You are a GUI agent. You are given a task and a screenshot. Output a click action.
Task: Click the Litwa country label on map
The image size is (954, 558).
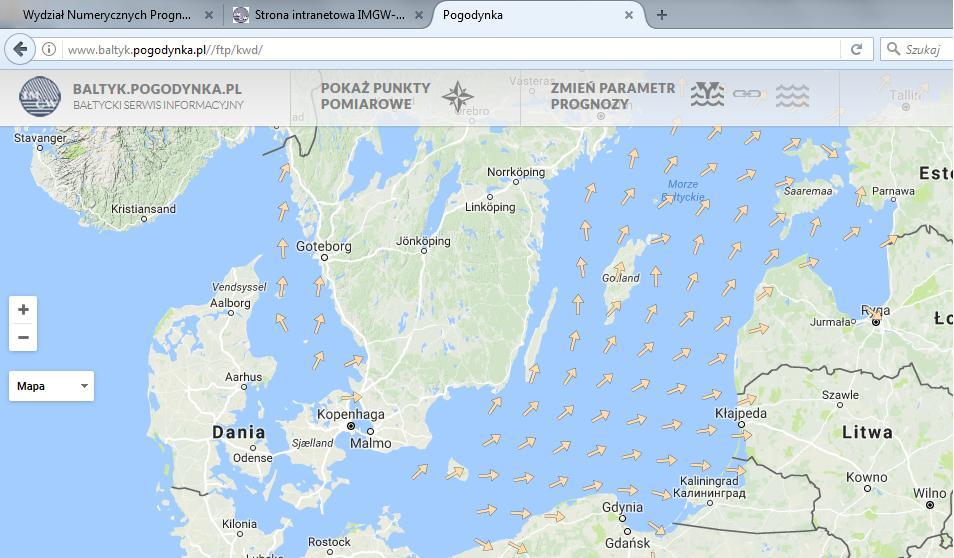867,433
